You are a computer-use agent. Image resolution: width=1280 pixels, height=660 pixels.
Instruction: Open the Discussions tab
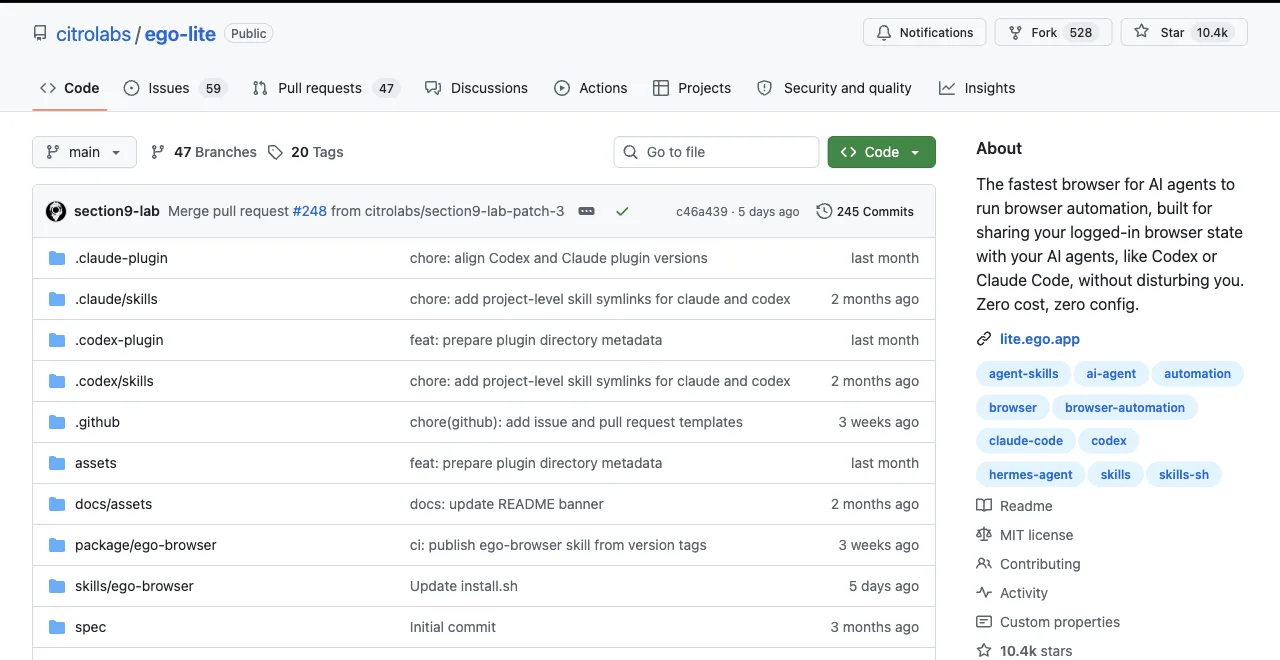click(476, 88)
